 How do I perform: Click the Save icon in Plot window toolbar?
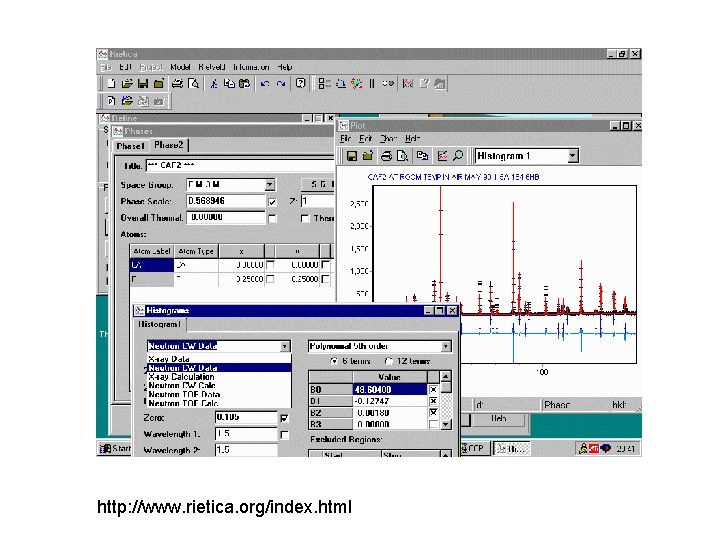(x=352, y=156)
